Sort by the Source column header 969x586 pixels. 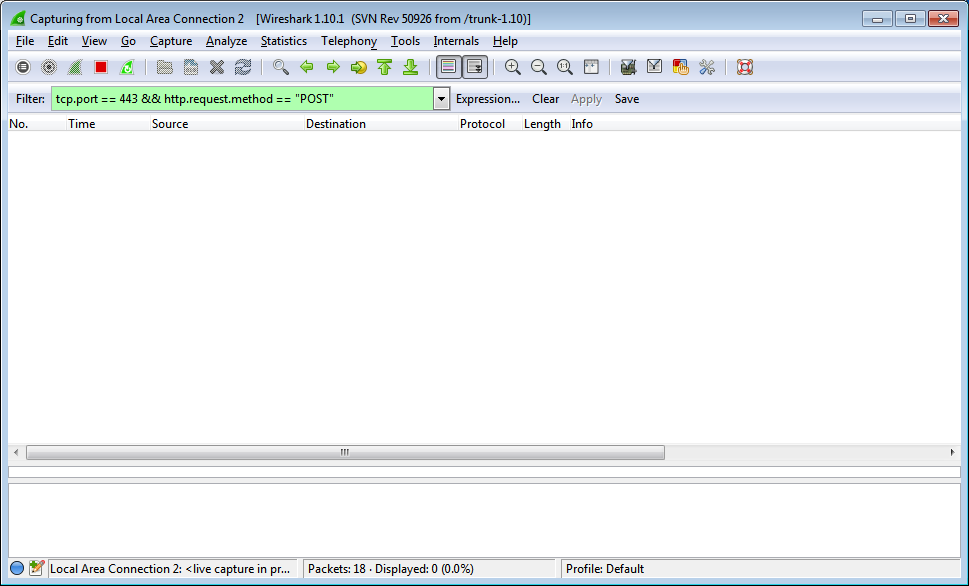[227, 124]
